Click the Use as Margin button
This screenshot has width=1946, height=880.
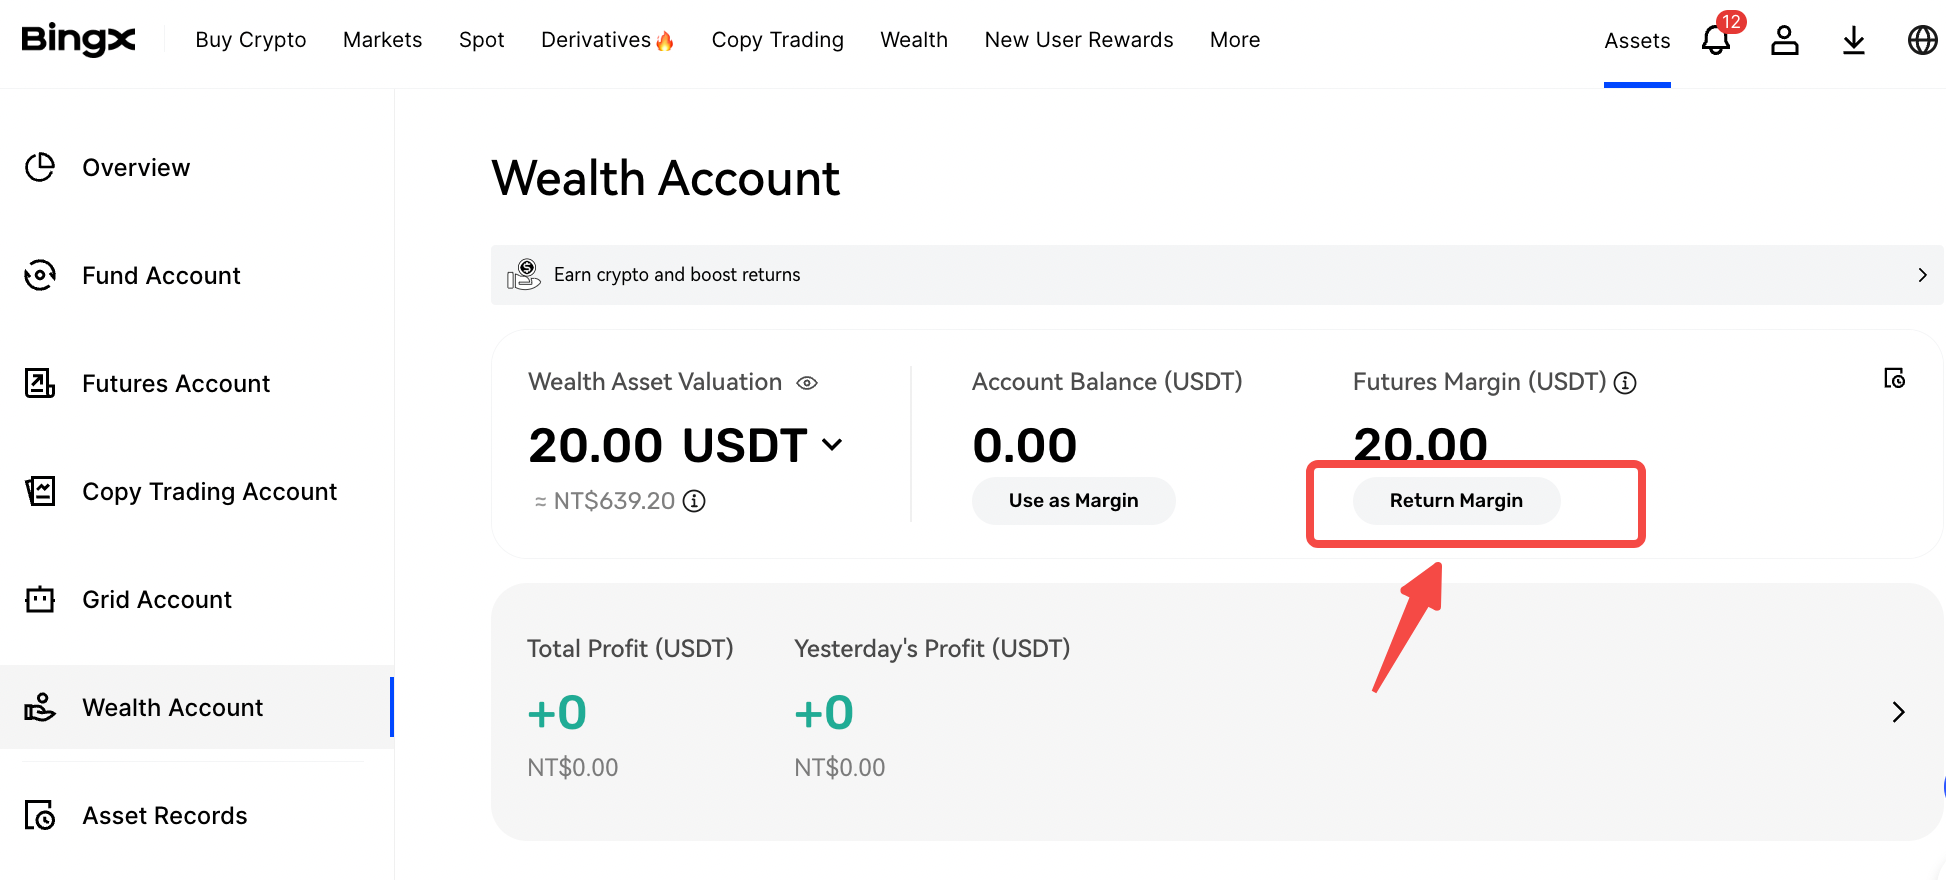click(x=1073, y=501)
